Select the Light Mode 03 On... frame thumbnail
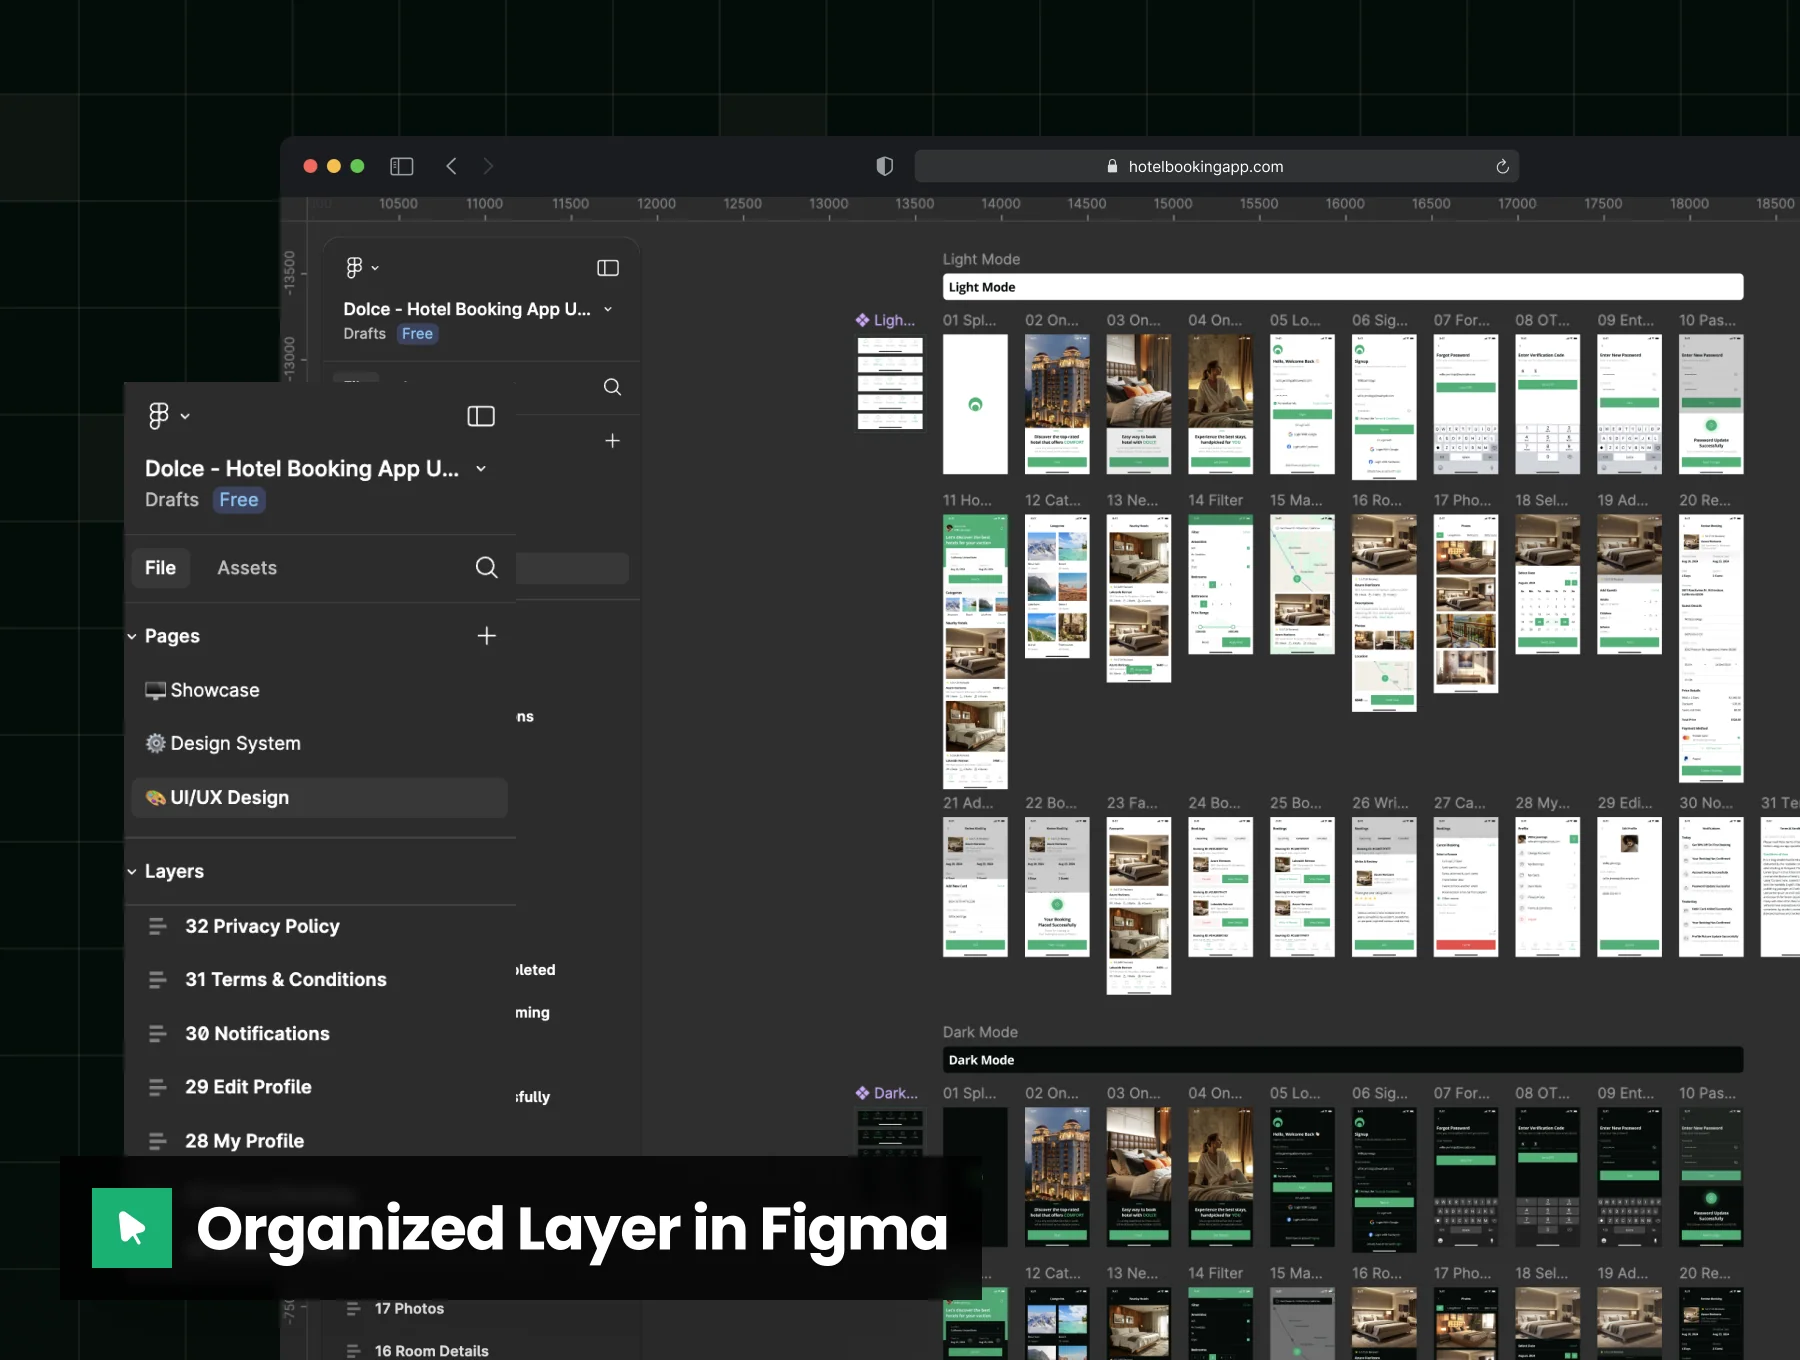The height and width of the screenshot is (1360, 1800). (x=1139, y=405)
